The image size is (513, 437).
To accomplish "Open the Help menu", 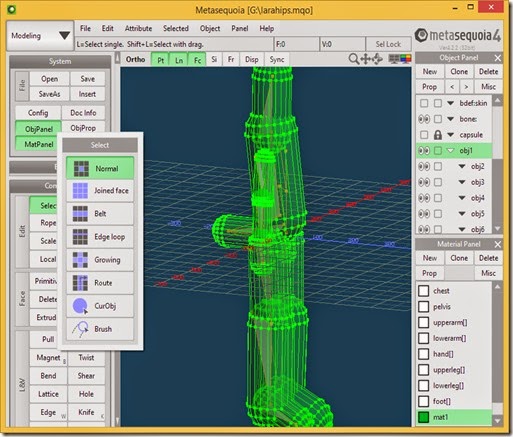I will coord(267,29).
